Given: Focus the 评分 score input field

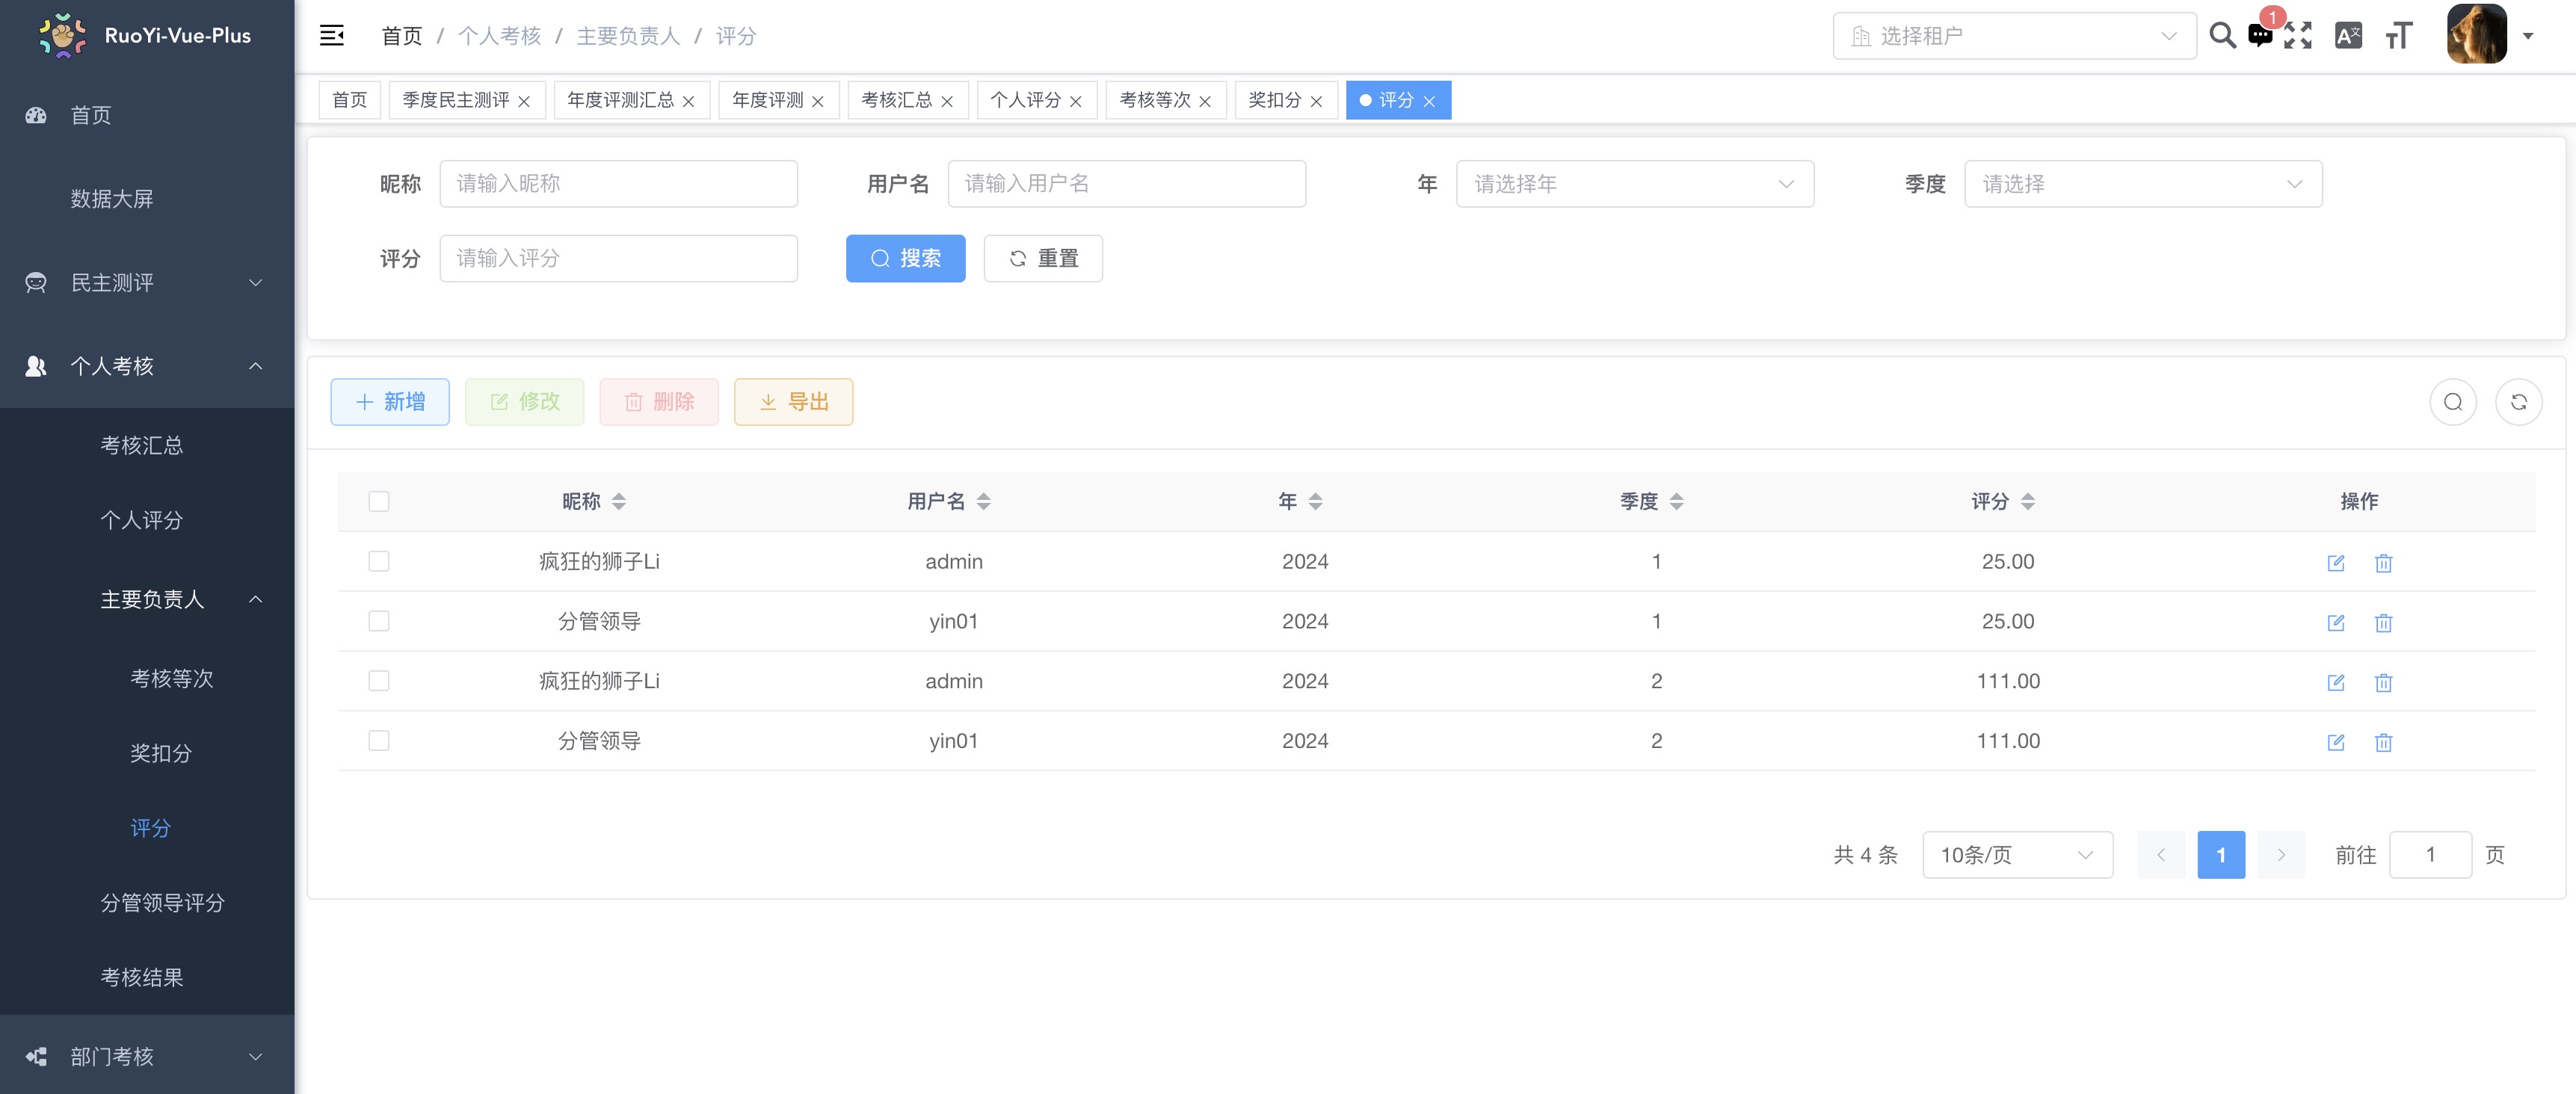Looking at the screenshot, I should [x=619, y=259].
